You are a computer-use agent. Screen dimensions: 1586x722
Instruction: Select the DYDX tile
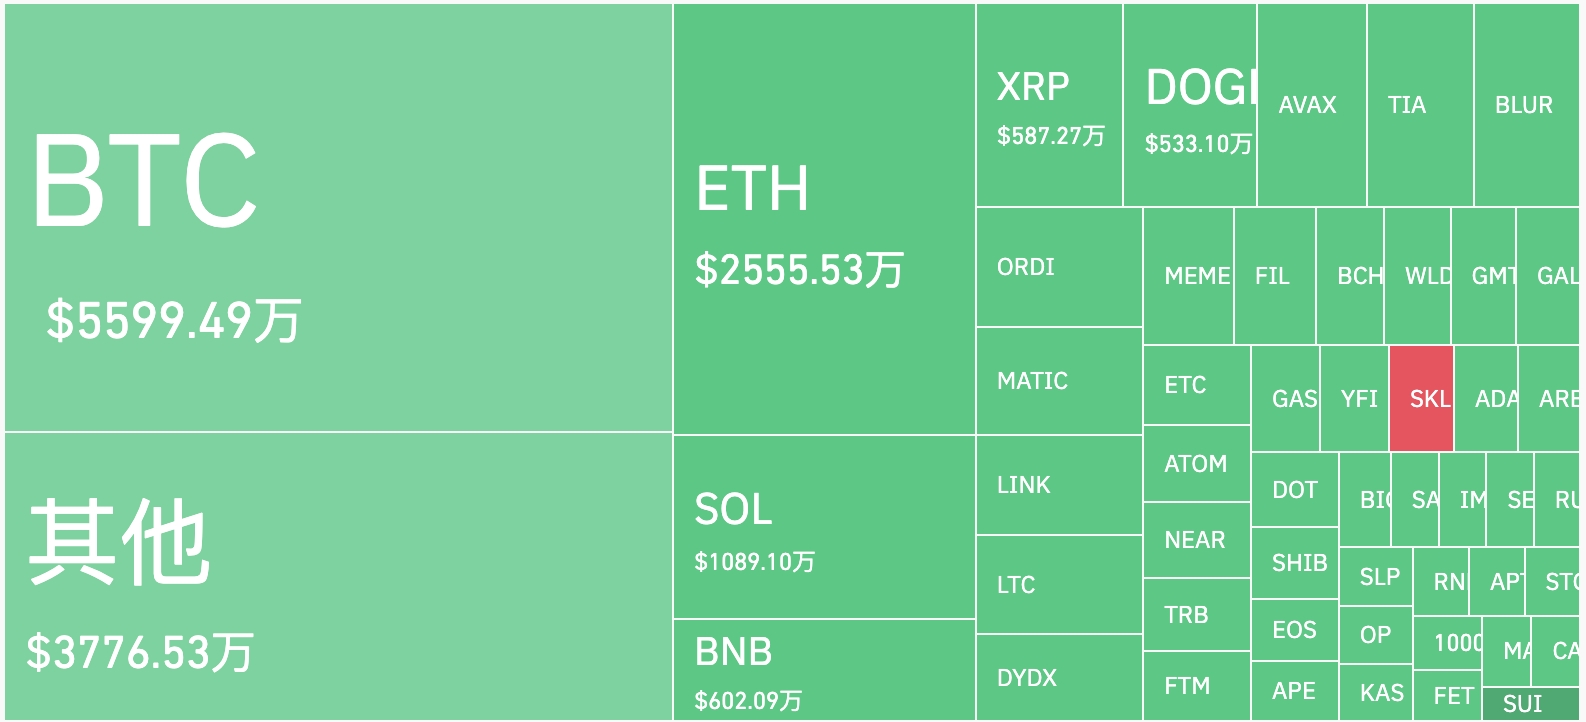click(x=1059, y=678)
